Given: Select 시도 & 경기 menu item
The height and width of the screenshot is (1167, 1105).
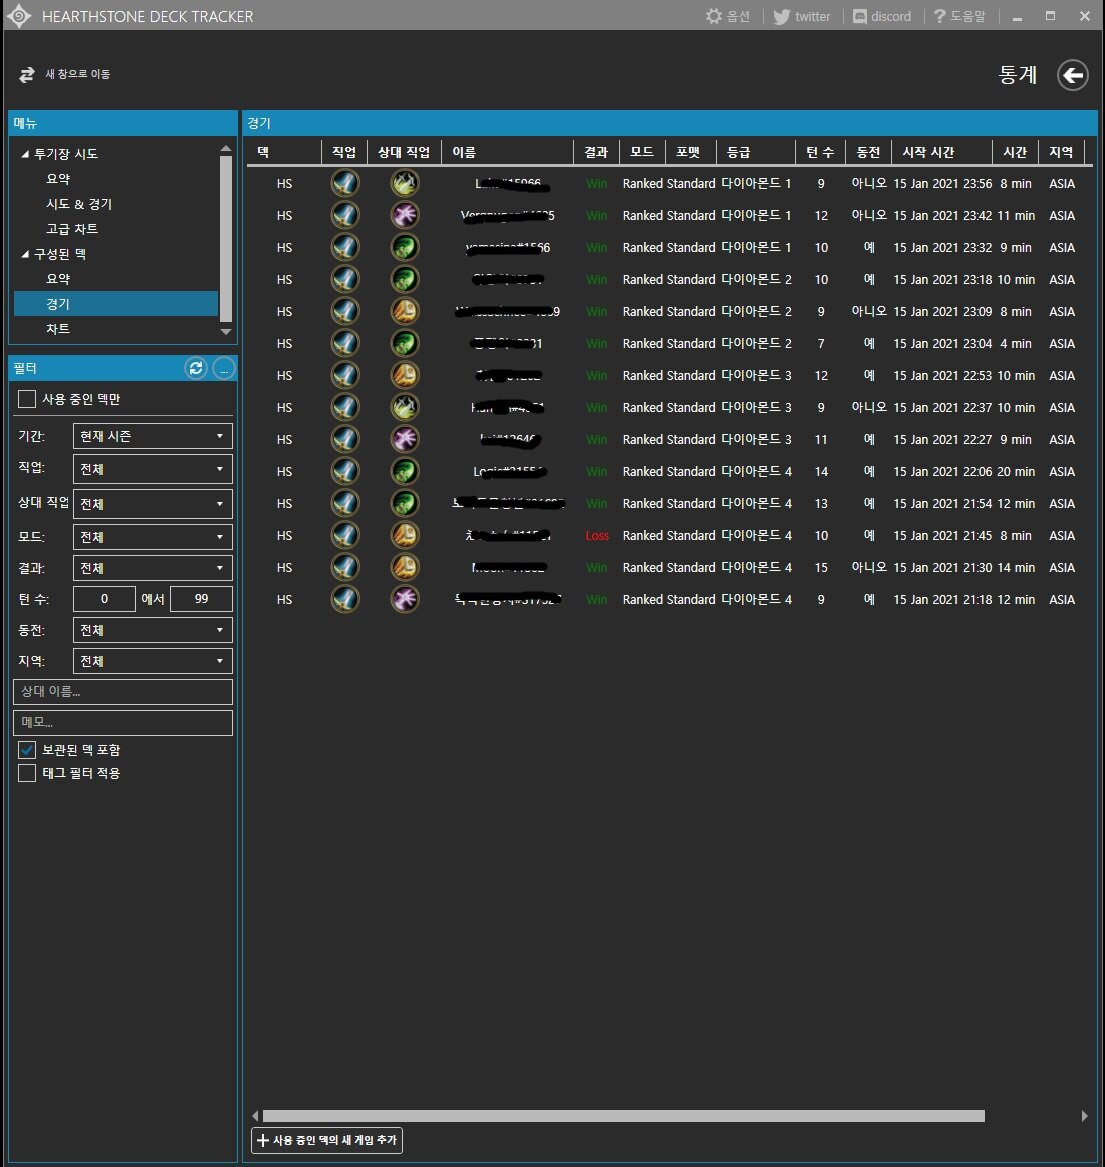Looking at the screenshot, I should [79, 204].
